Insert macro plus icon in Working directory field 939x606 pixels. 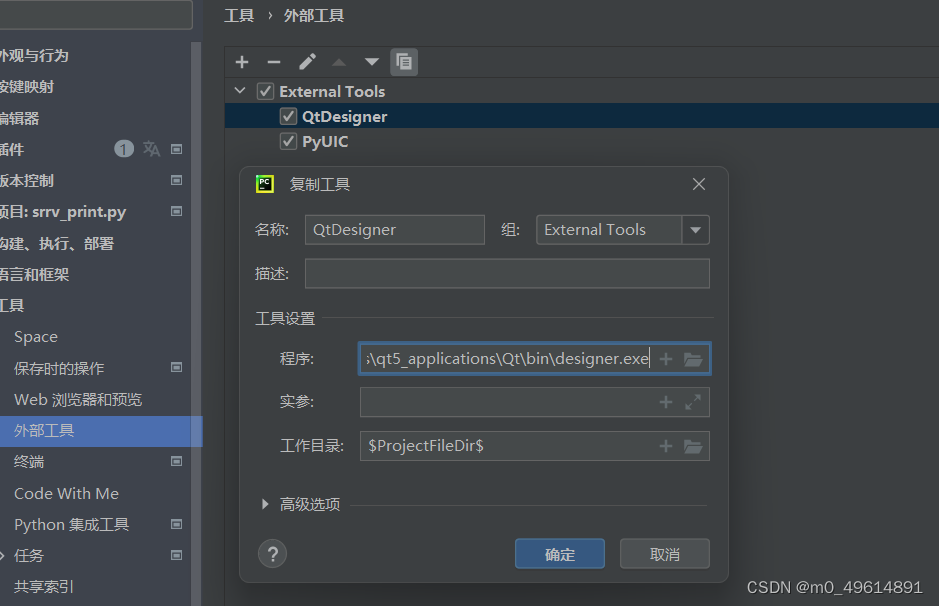pyautogui.click(x=666, y=446)
